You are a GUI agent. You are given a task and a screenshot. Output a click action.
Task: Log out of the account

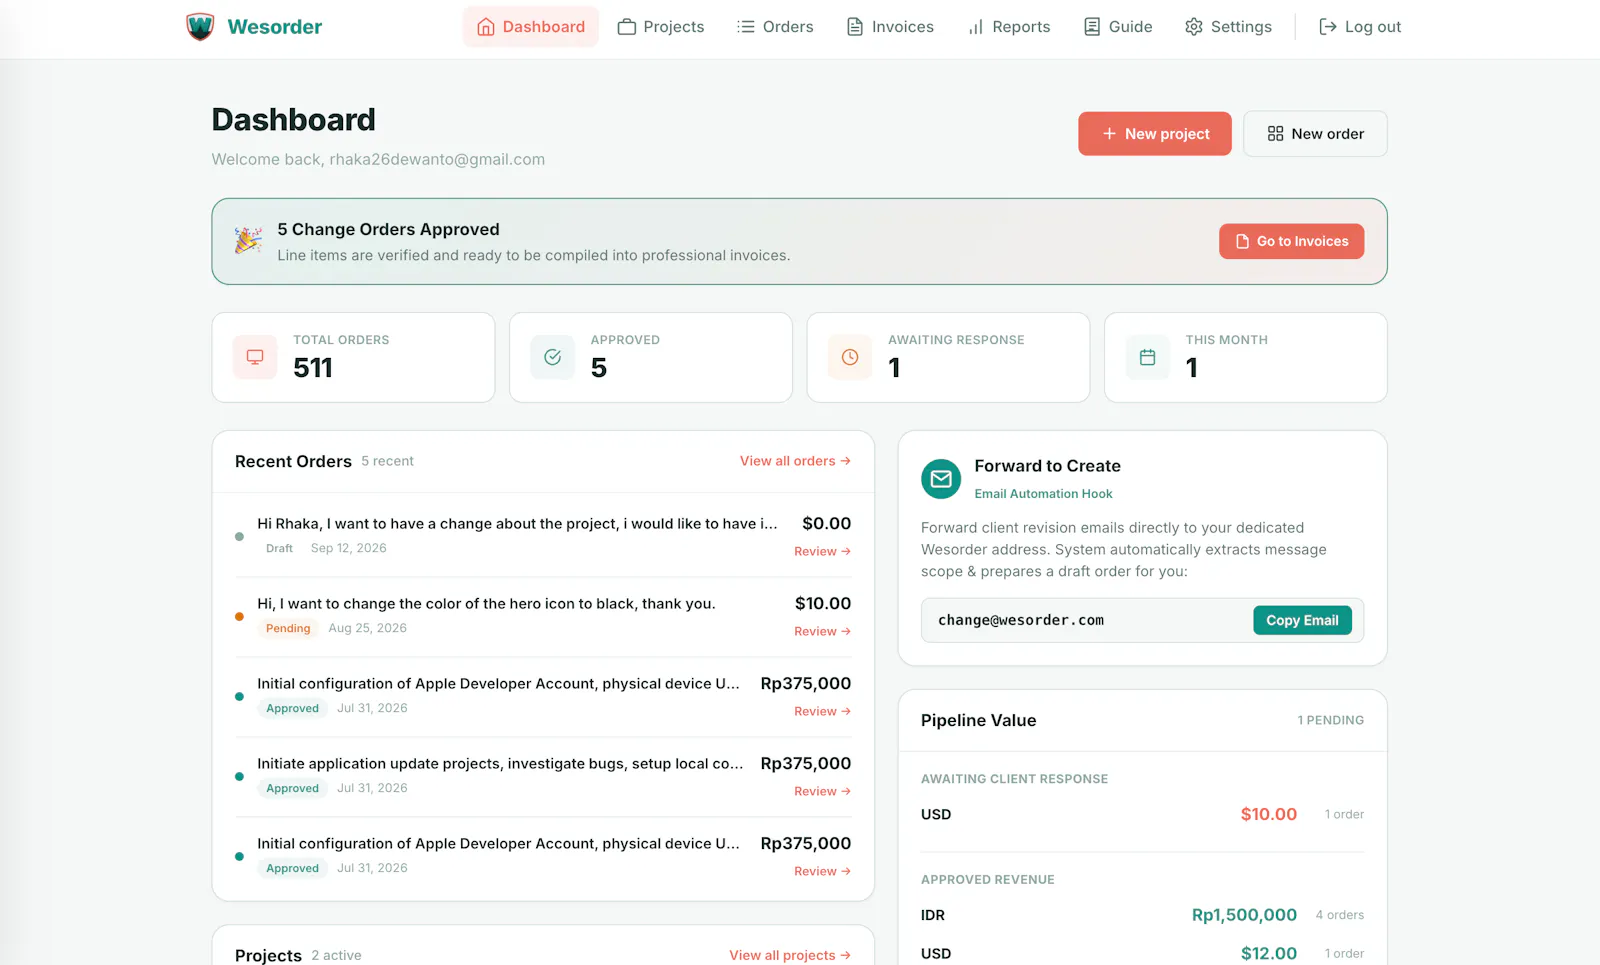tap(1360, 27)
